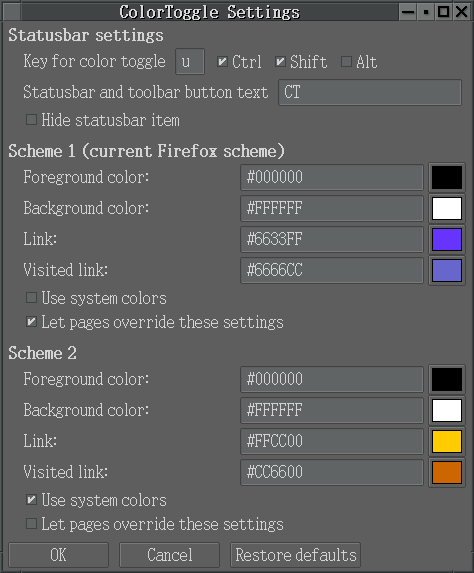This screenshot has width=474, height=573.
Task: Enable Use system colors under Scheme 1
Action: click(31, 298)
